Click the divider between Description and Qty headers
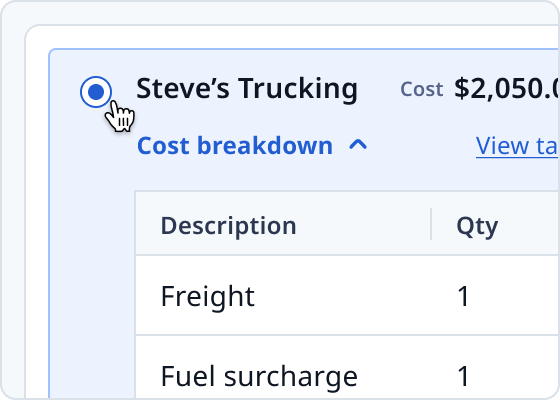The width and height of the screenshot is (560, 400). tap(431, 224)
